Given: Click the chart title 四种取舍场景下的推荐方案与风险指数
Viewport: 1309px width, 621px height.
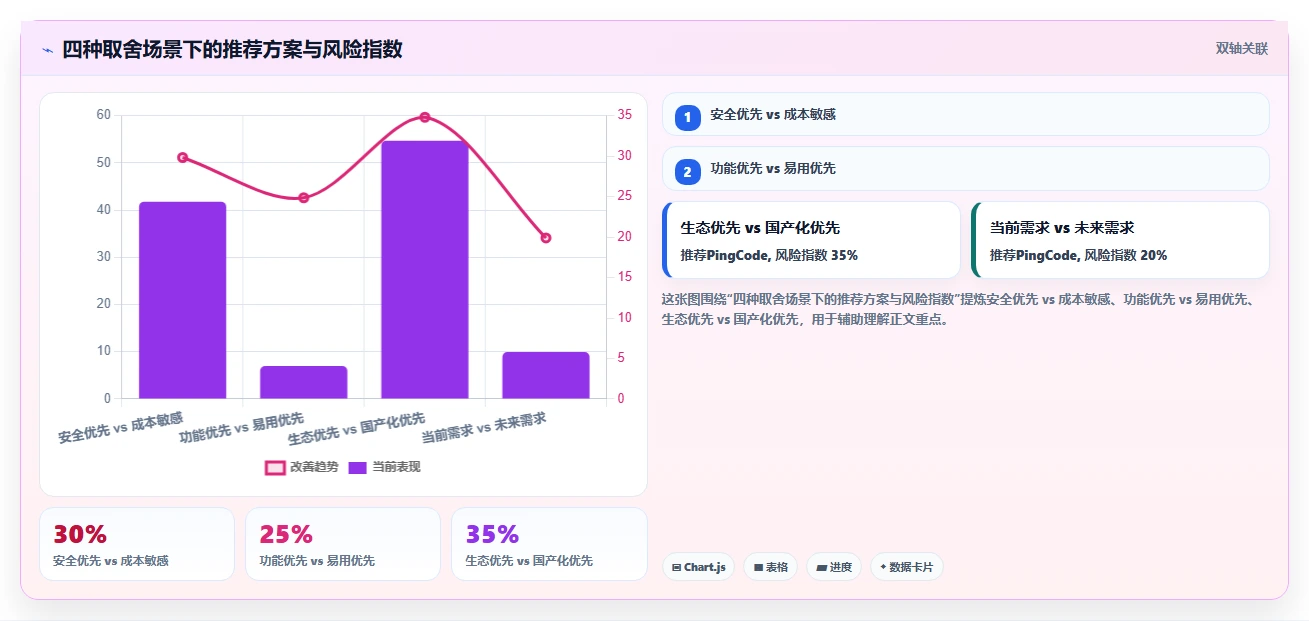Looking at the screenshot, I should (232, 50).
